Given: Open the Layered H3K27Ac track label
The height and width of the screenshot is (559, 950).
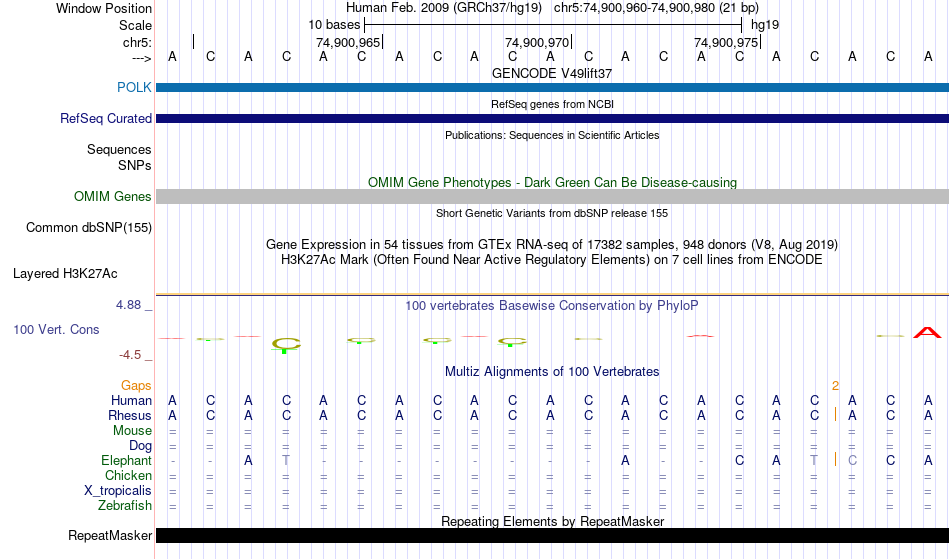Looking at the screenshot, I should tap(65, 274).
